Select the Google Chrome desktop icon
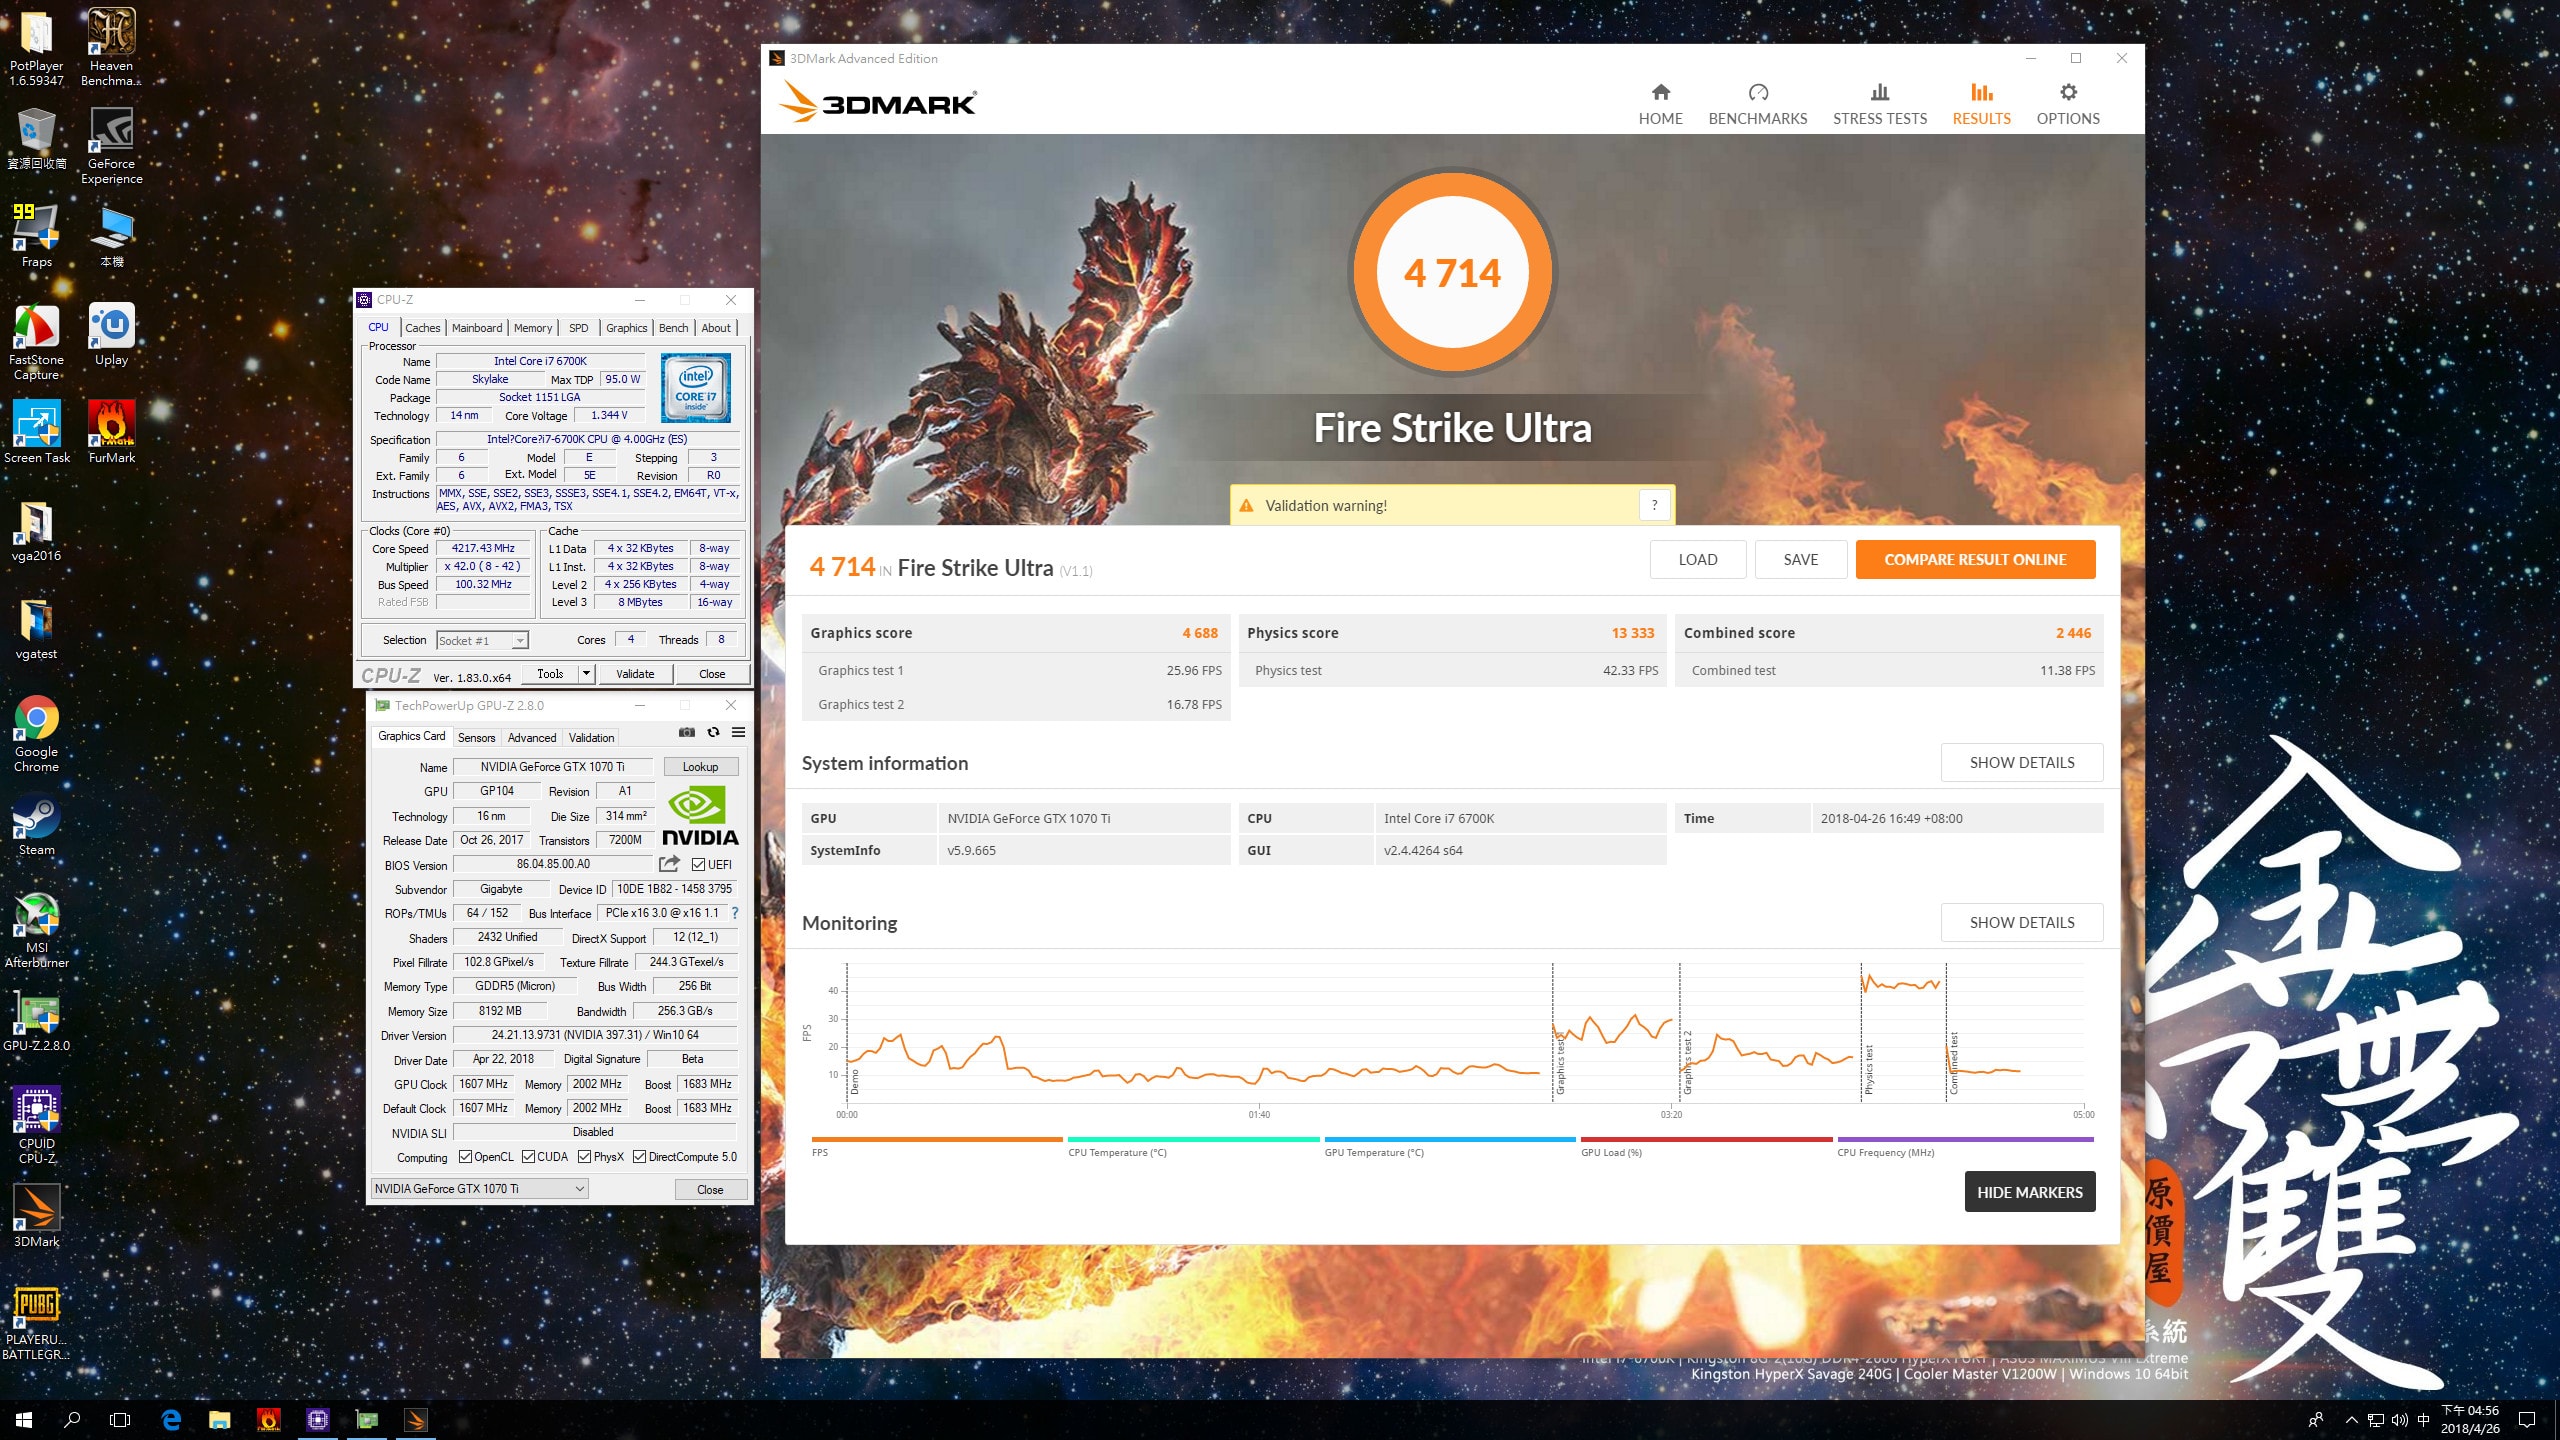This screenshot has width=2560, height=1440. point(36,733)
